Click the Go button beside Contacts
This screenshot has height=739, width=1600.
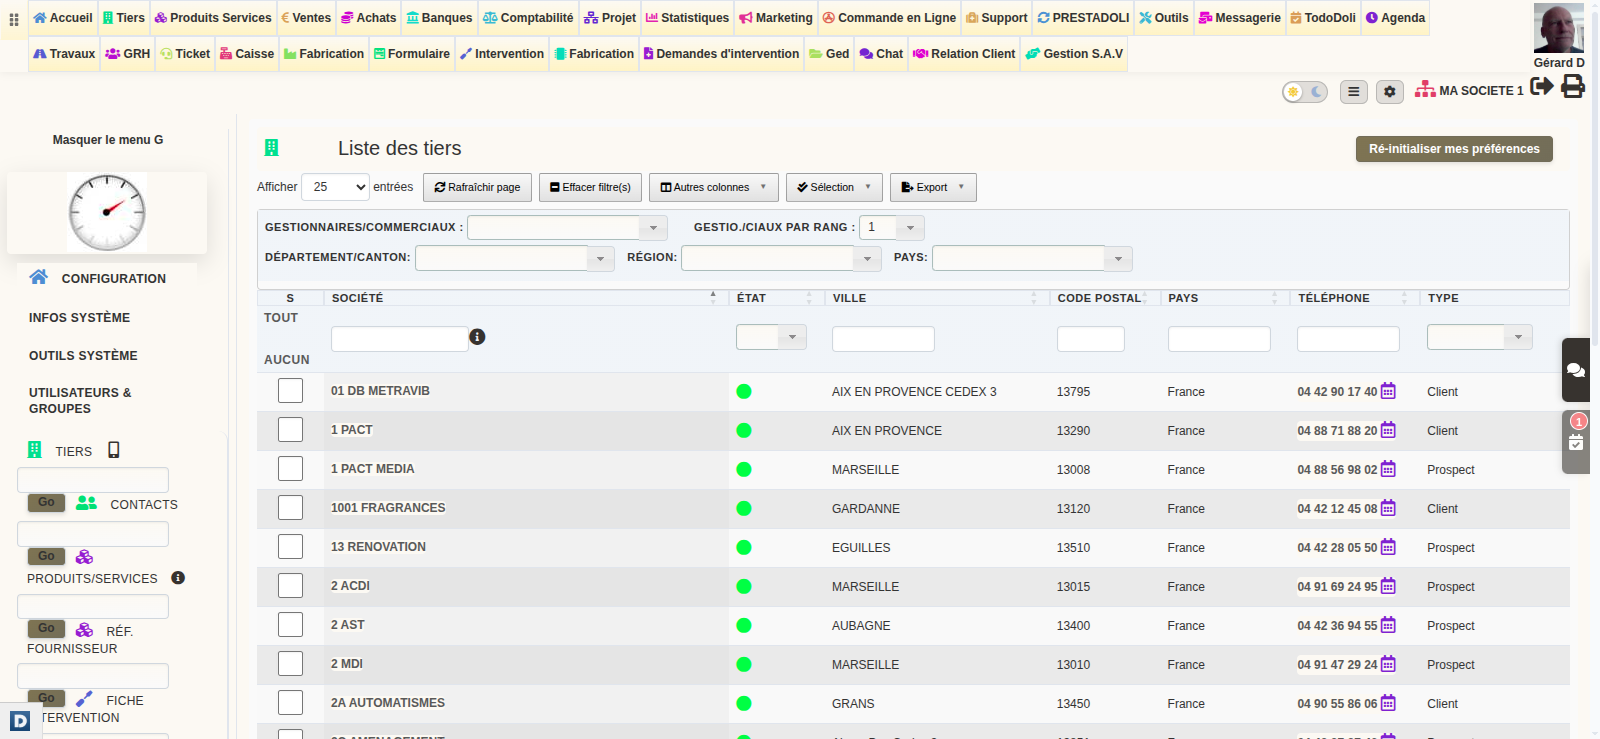tap(46, 503)
